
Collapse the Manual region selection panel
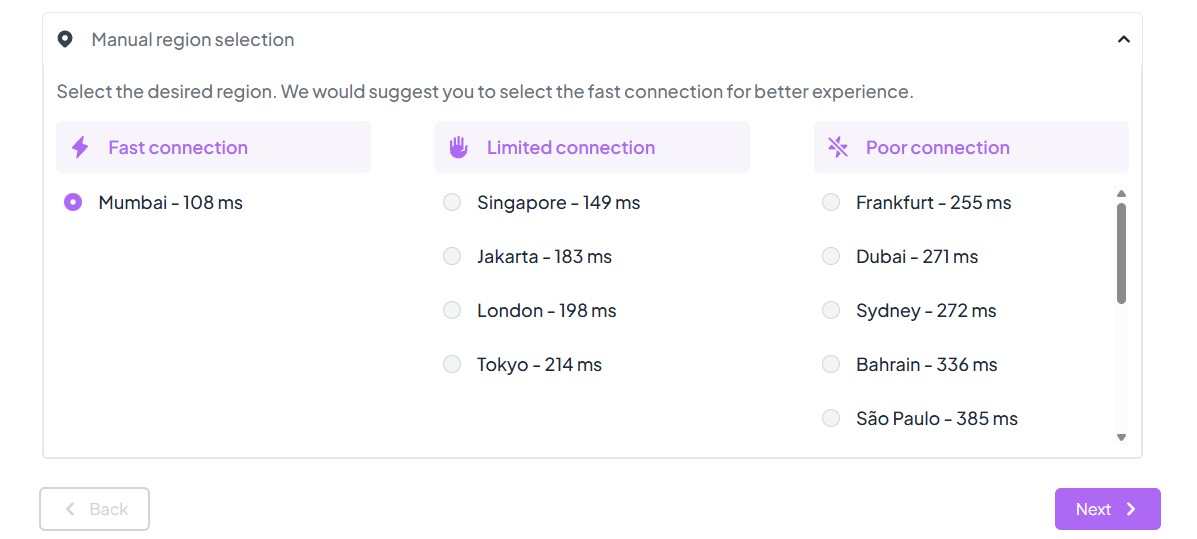[1123, 40]
